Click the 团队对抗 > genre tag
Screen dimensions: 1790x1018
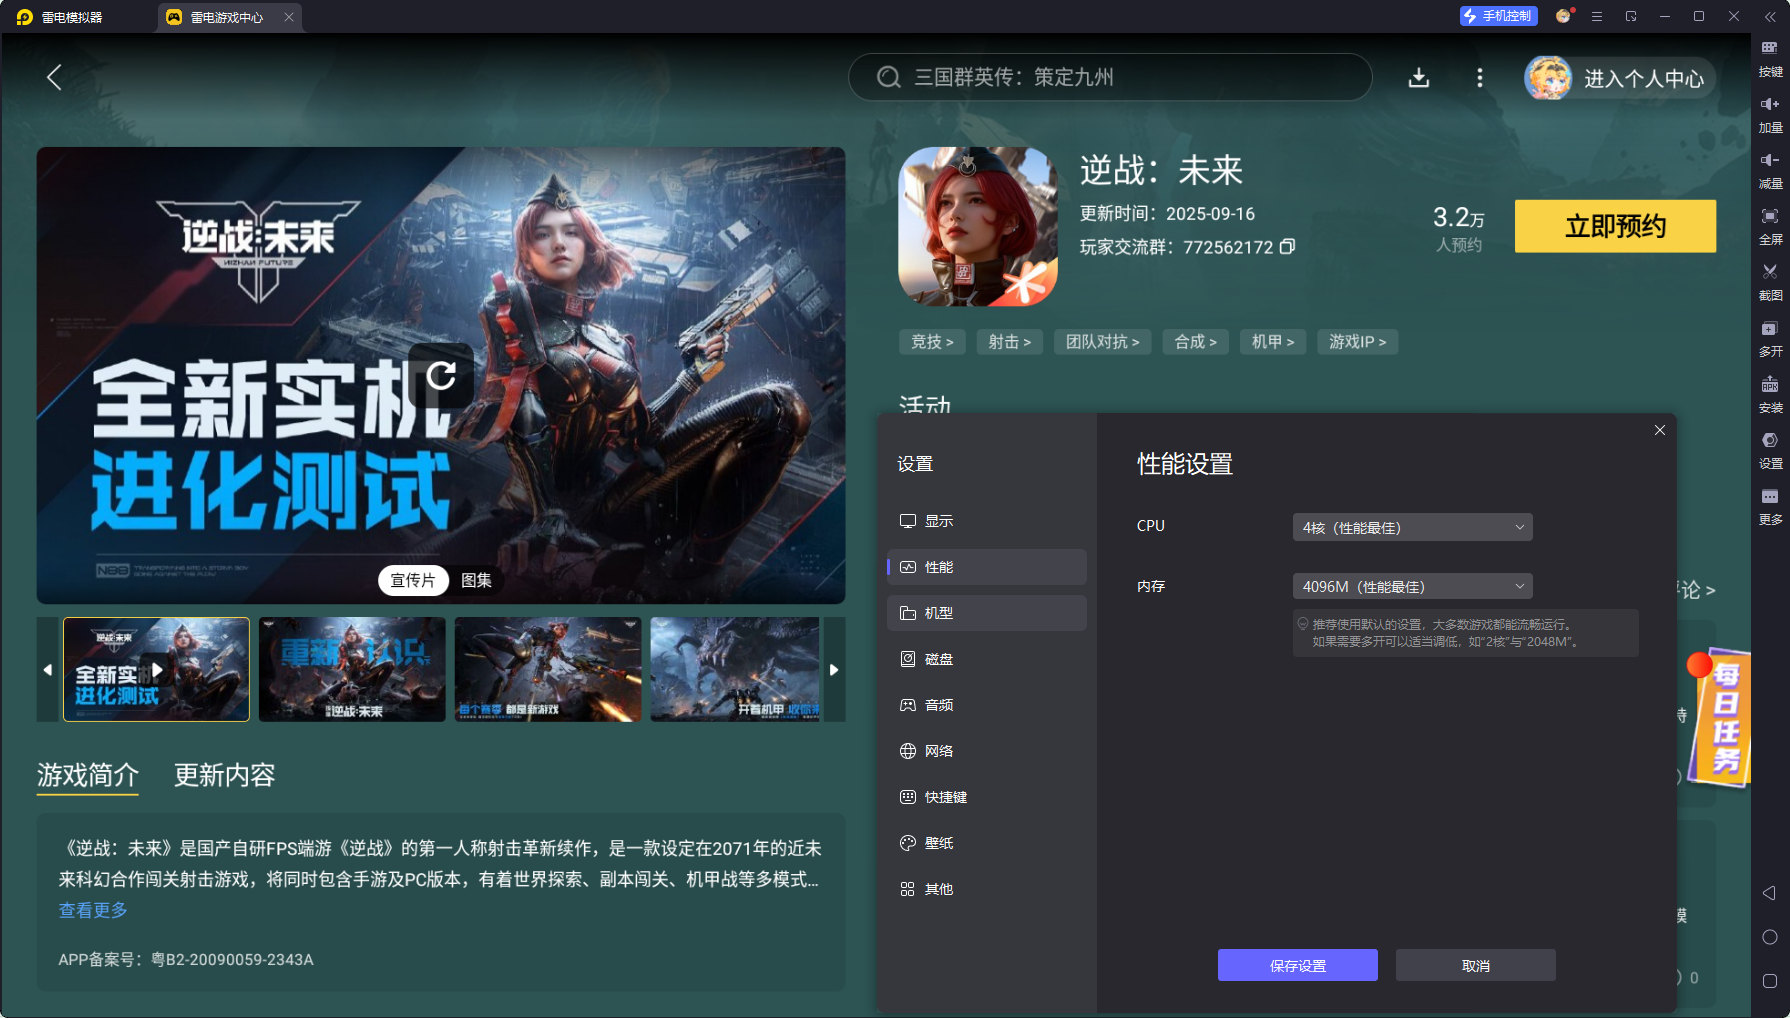(x=1103, y=342)
